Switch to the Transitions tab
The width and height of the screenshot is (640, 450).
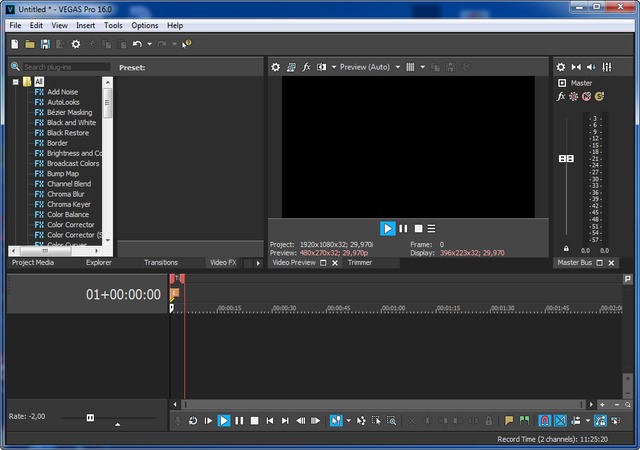tap(161, 263)
